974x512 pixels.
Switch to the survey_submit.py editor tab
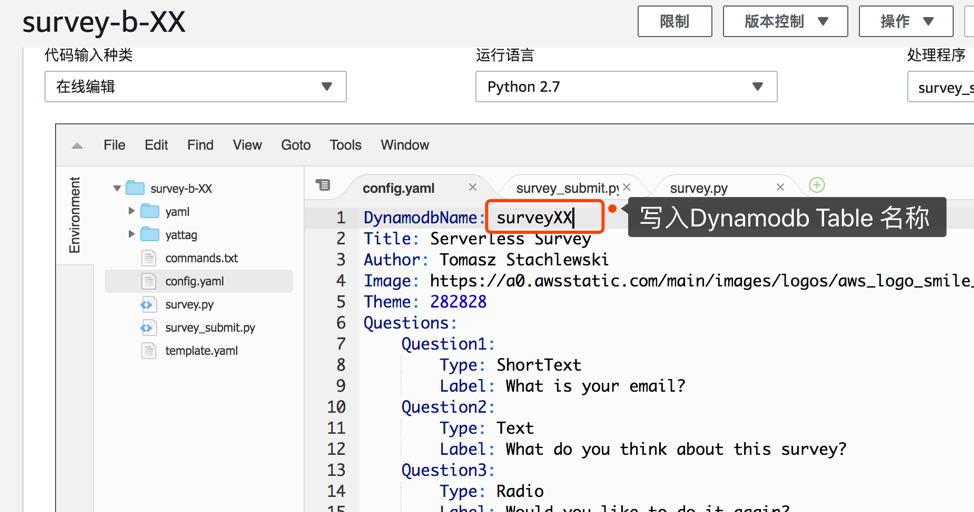coord(567,188)
